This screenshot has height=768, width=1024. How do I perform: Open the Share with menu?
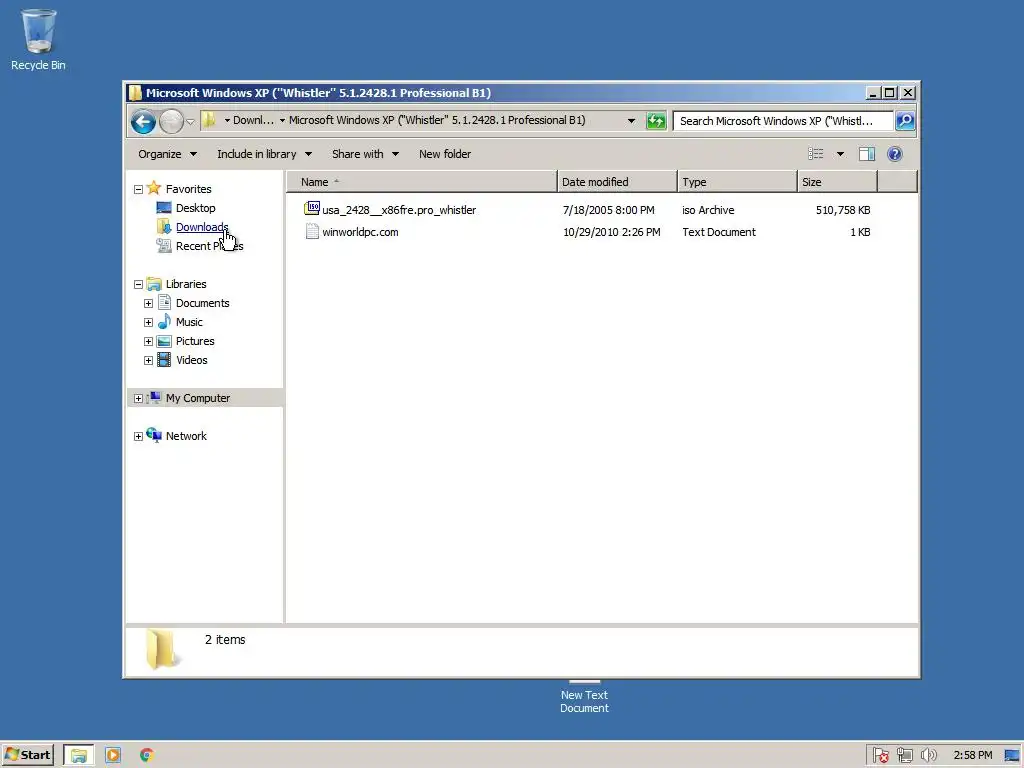(365, 154)
